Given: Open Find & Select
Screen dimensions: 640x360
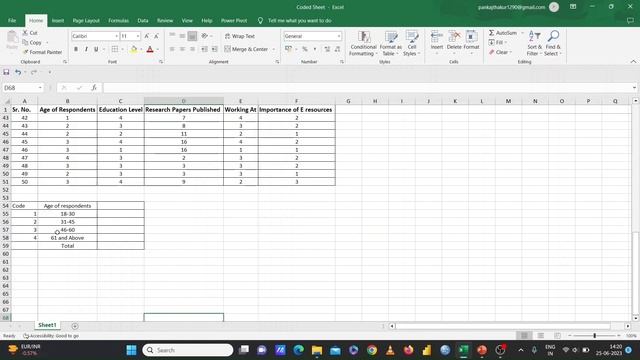Looking at the screenshot, I should [x=553, y=43].
